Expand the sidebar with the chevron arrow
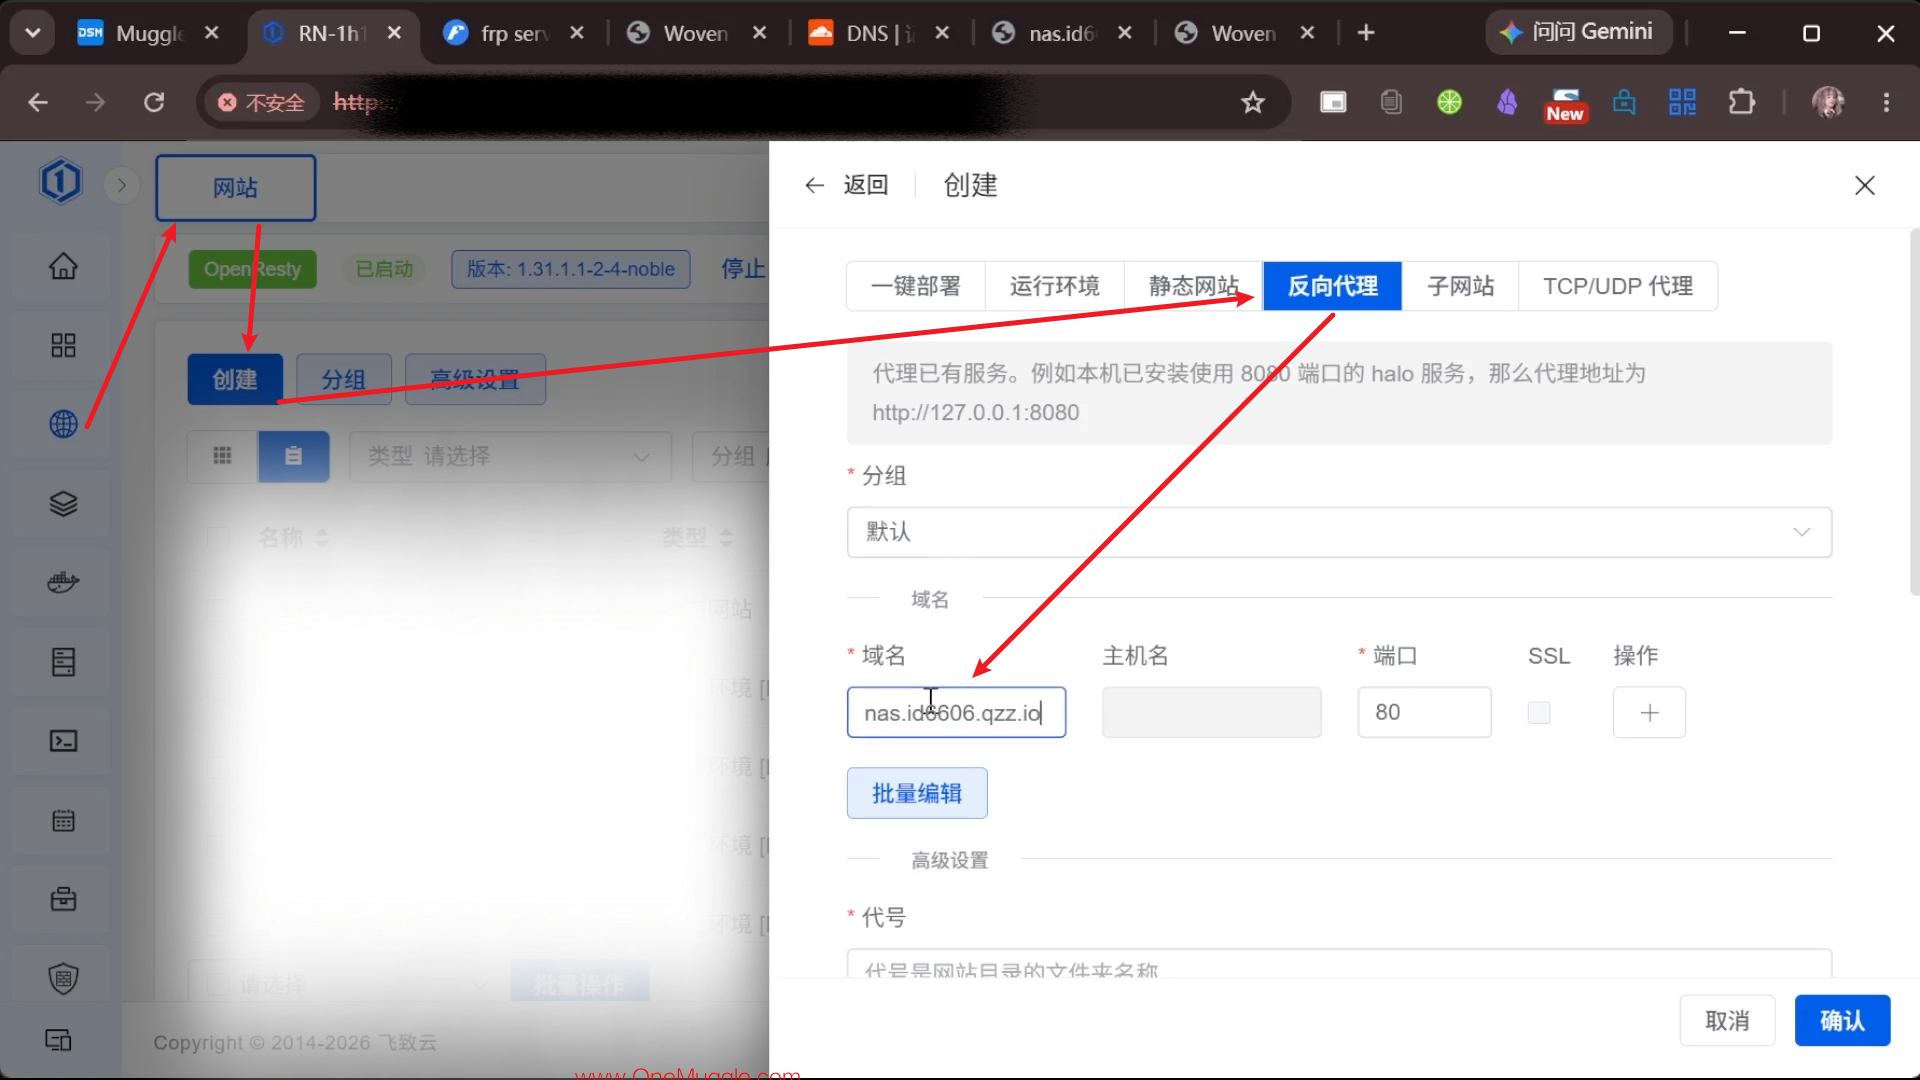The height and width of the screenshot is (1080, 1920). point(121,185)
